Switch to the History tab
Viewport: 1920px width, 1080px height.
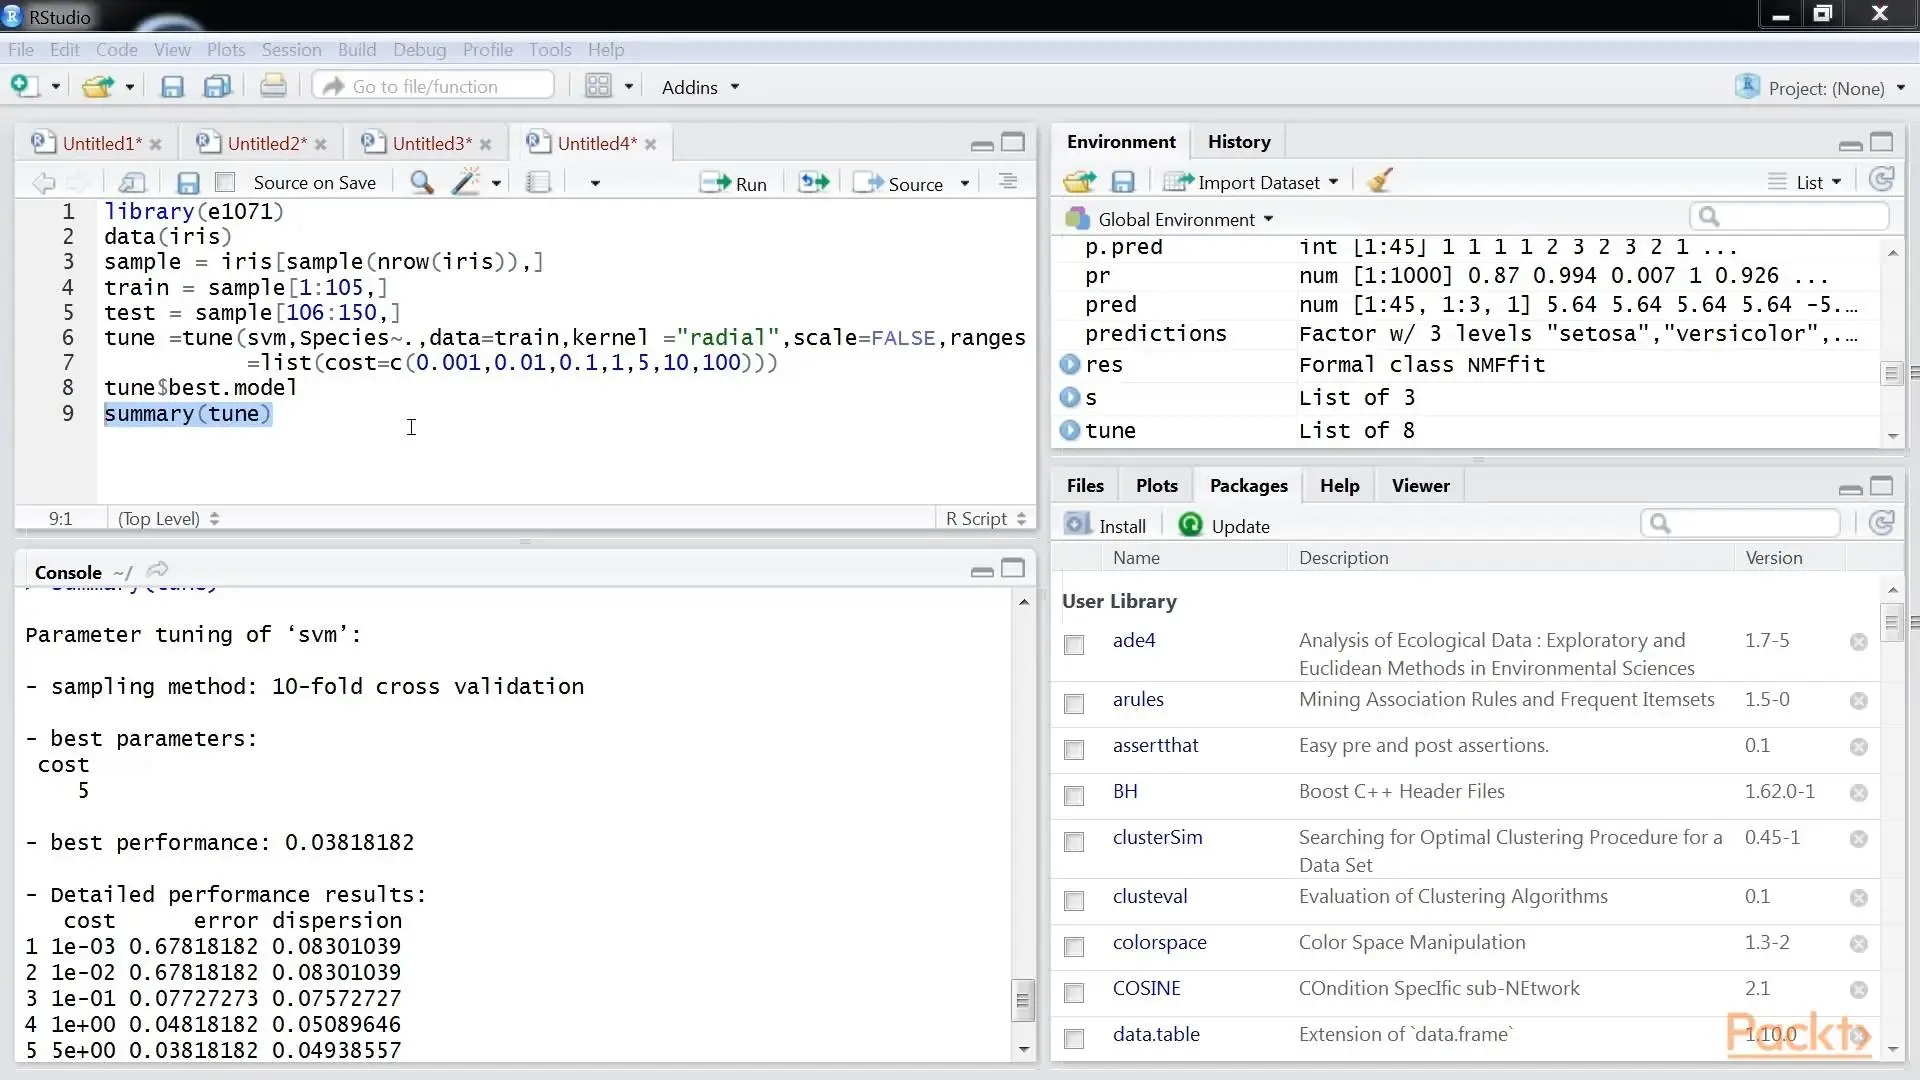pos(1238,142)
